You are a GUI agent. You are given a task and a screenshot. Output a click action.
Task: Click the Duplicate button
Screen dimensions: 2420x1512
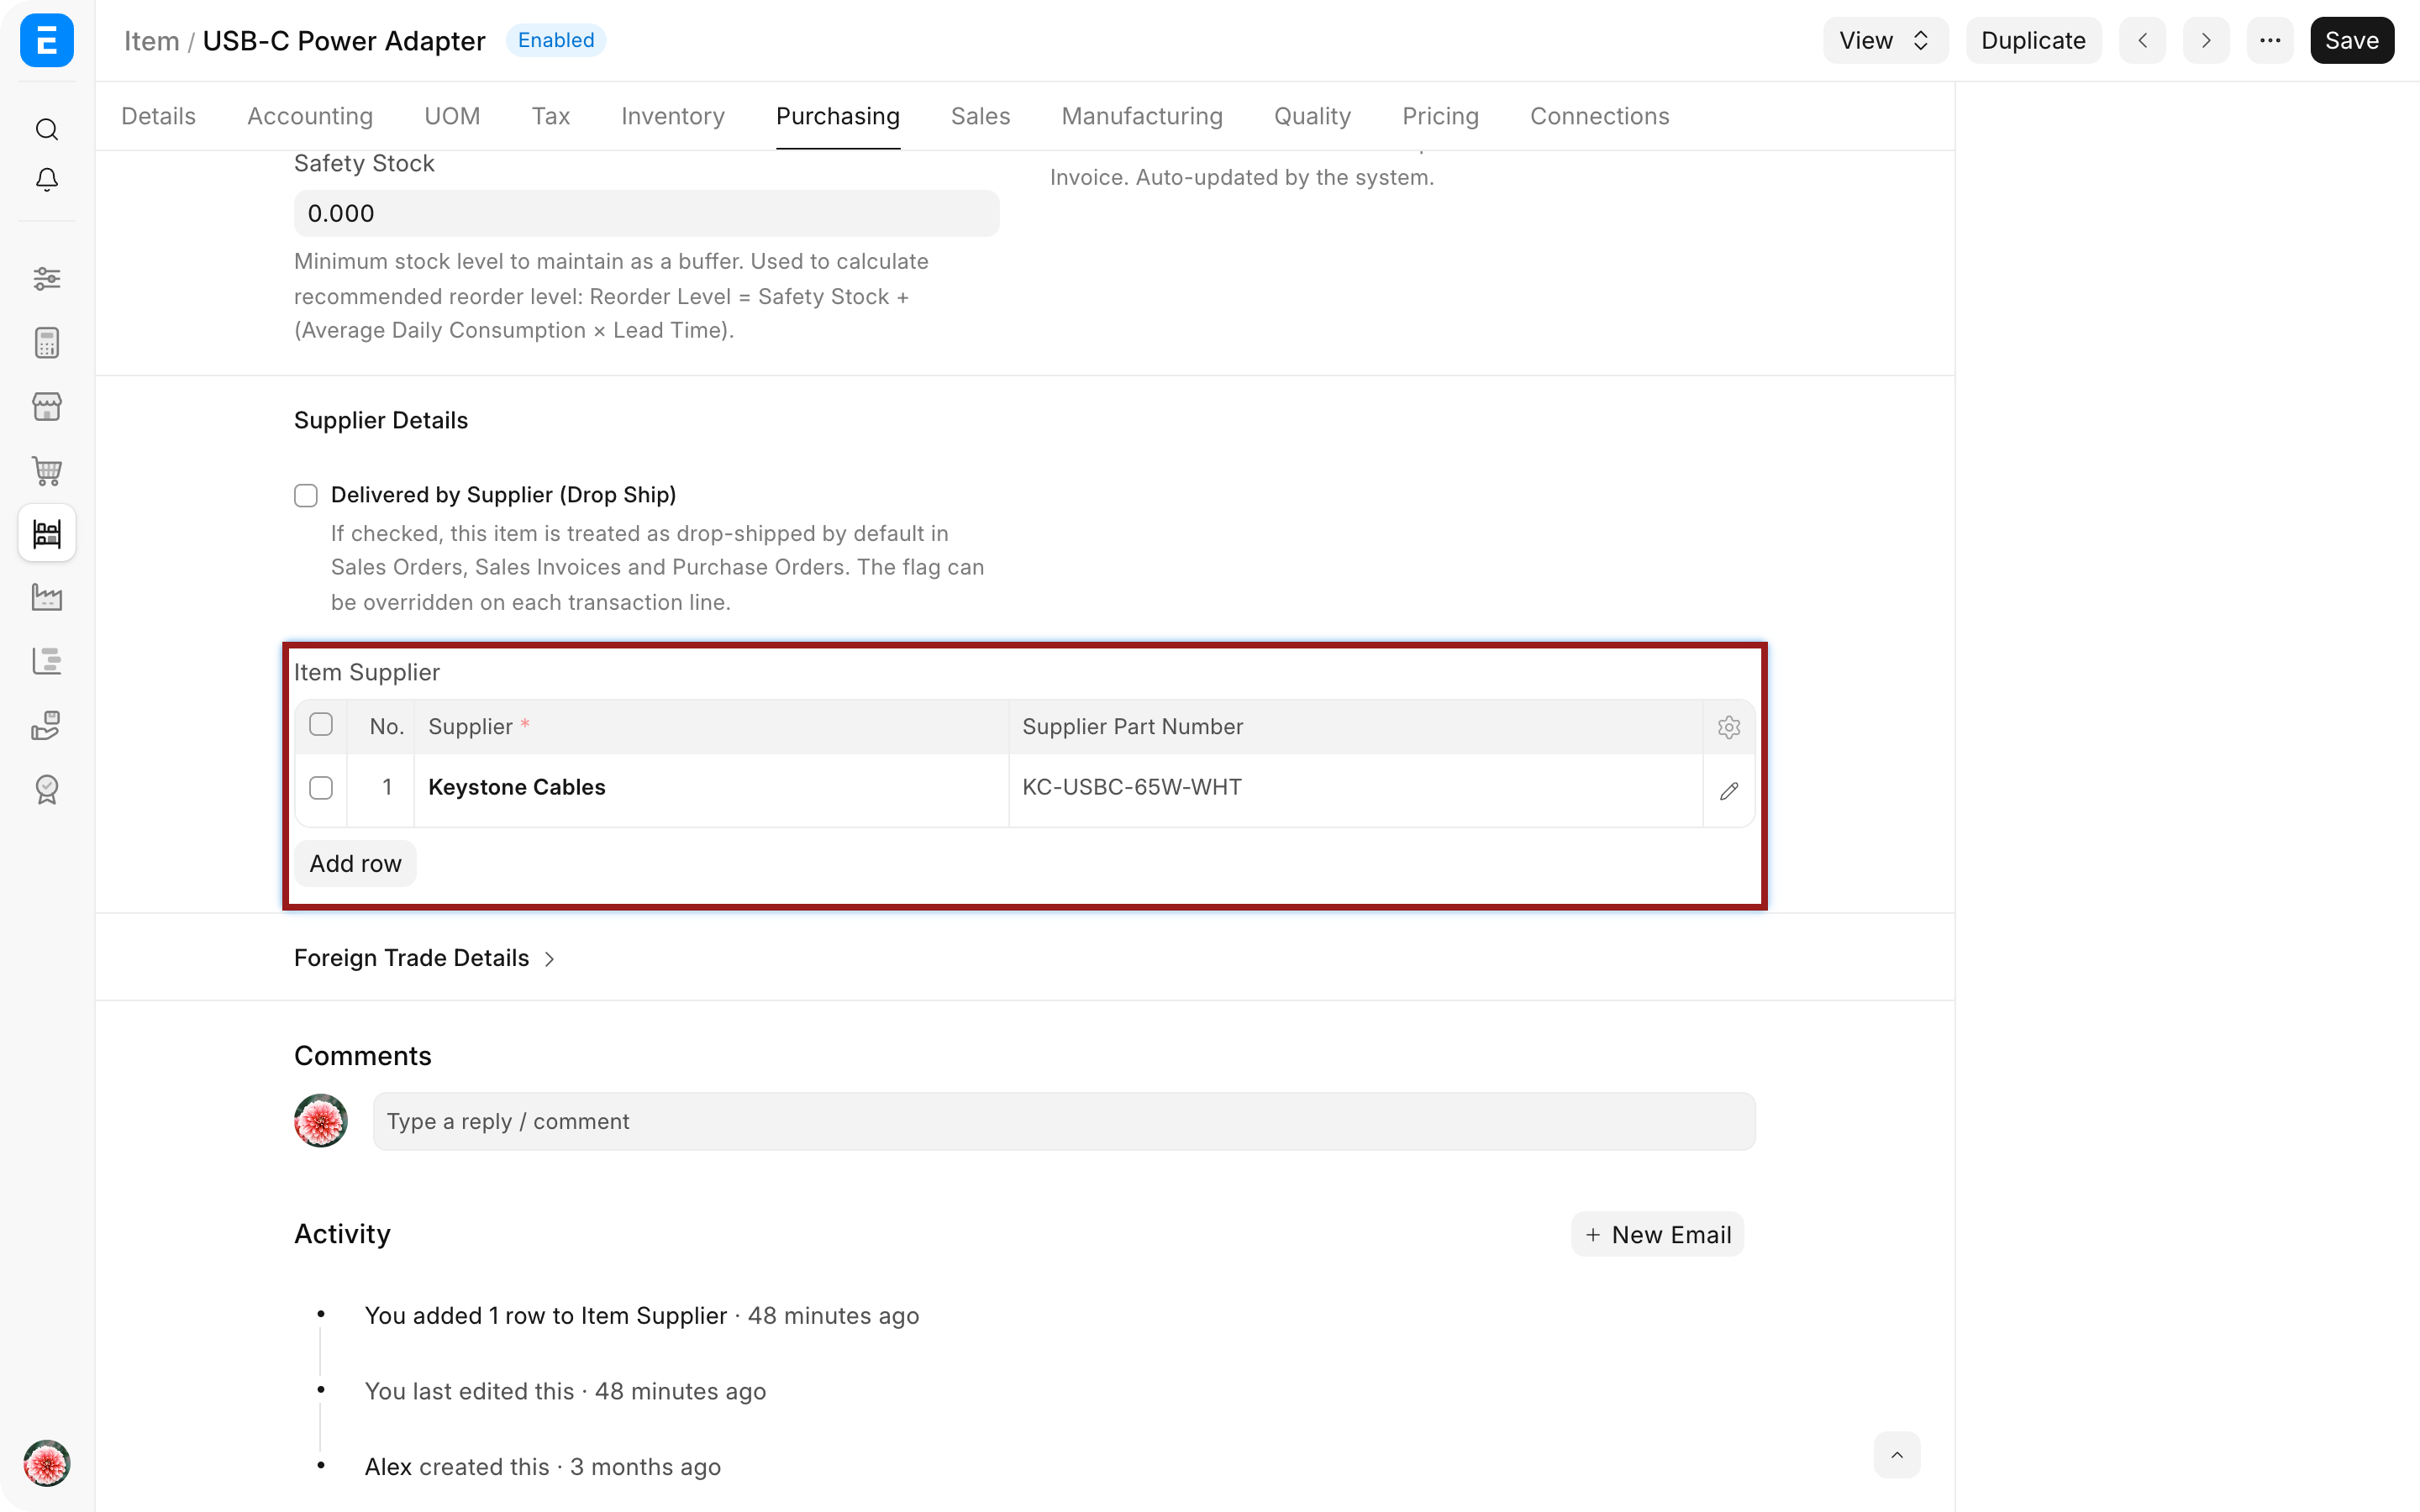click(x=2033, y=40)
